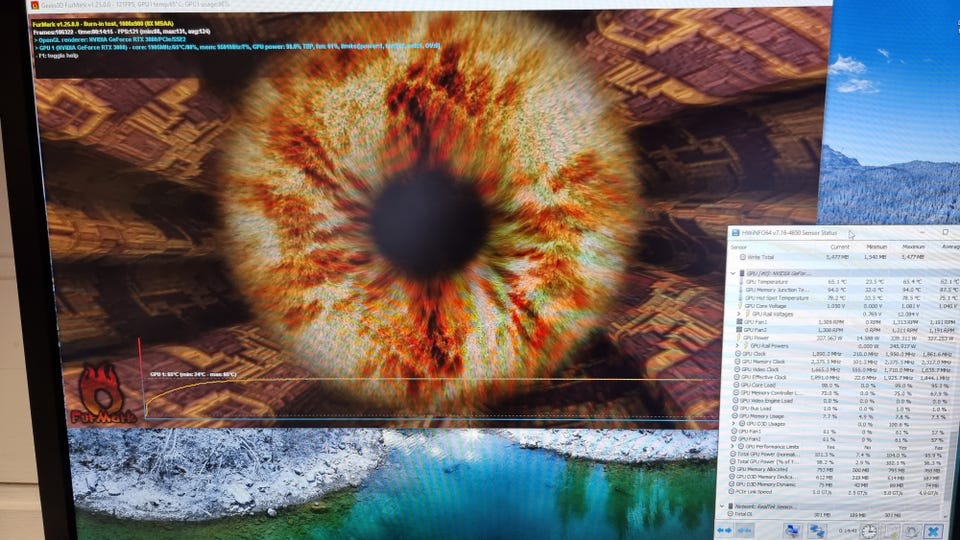Click the Sensor column header

pos(739,247)
